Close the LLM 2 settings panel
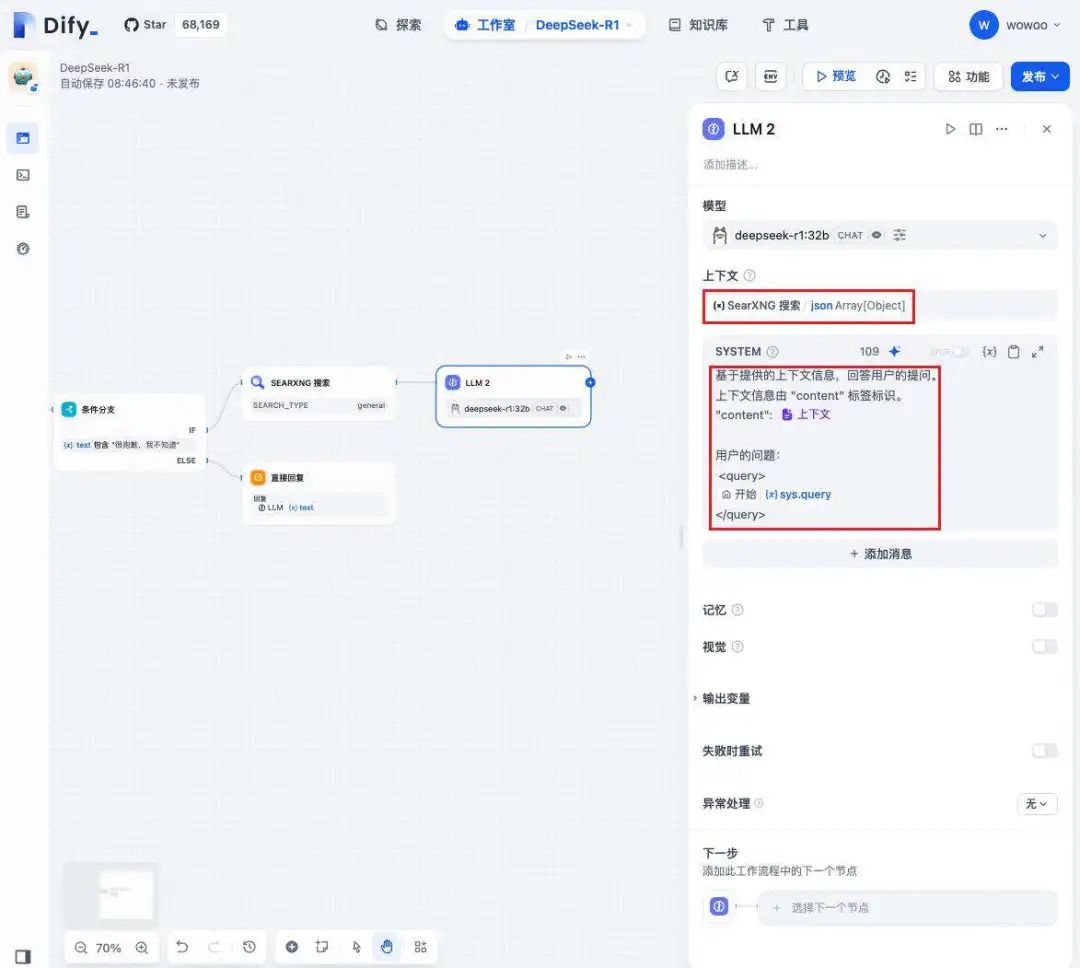Viewport: 1080px width, 968px height. click(x=1047, y=129)
